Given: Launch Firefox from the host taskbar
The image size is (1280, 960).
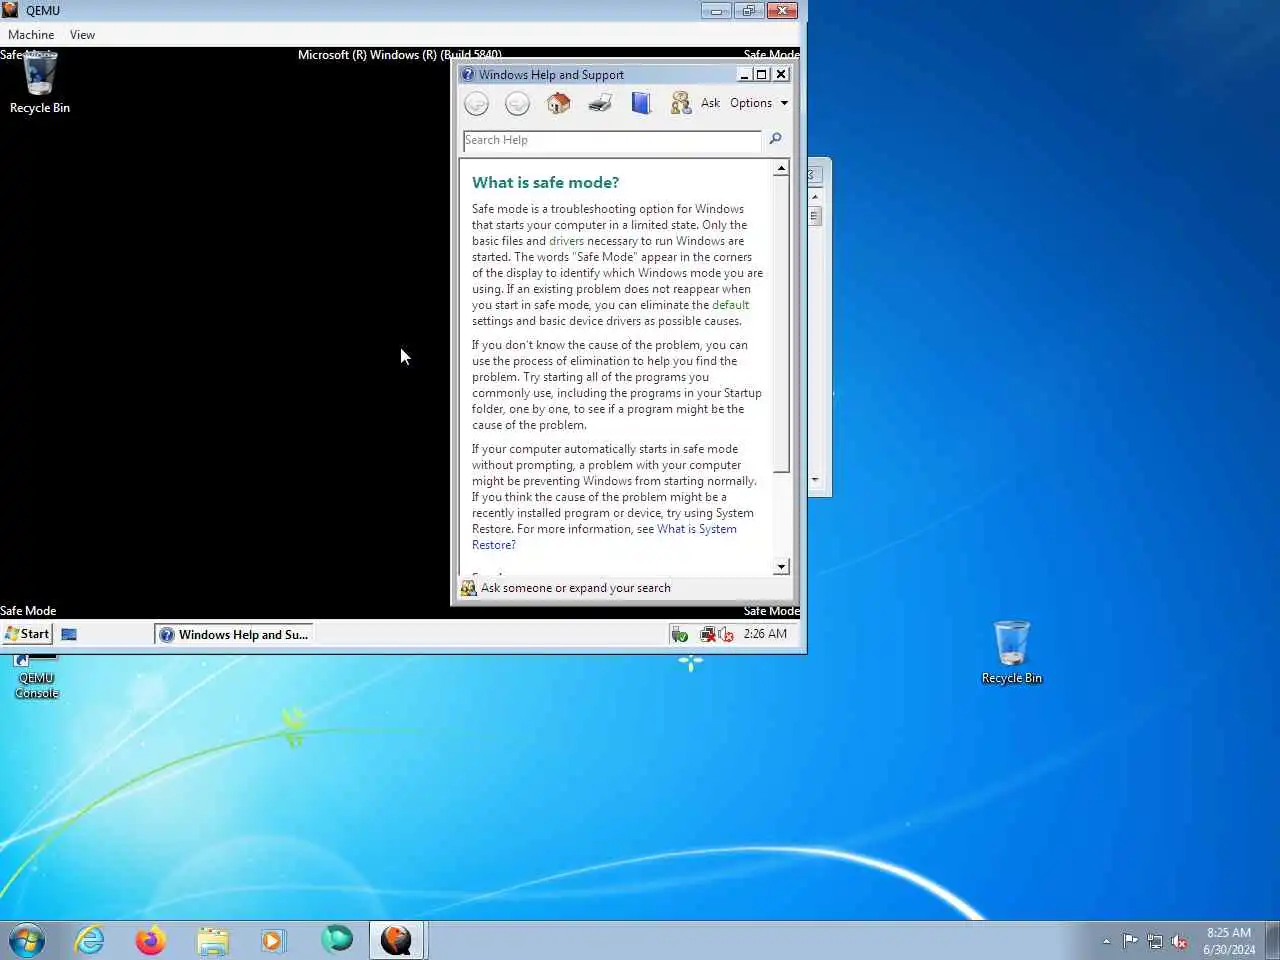Looking at the screenshot, I should click(x=151, y=940).
